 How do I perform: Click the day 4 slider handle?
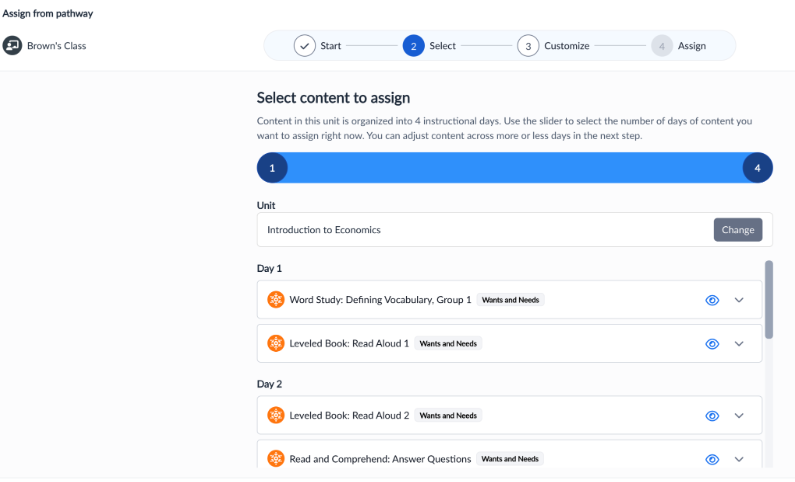[x=757, y=168]
